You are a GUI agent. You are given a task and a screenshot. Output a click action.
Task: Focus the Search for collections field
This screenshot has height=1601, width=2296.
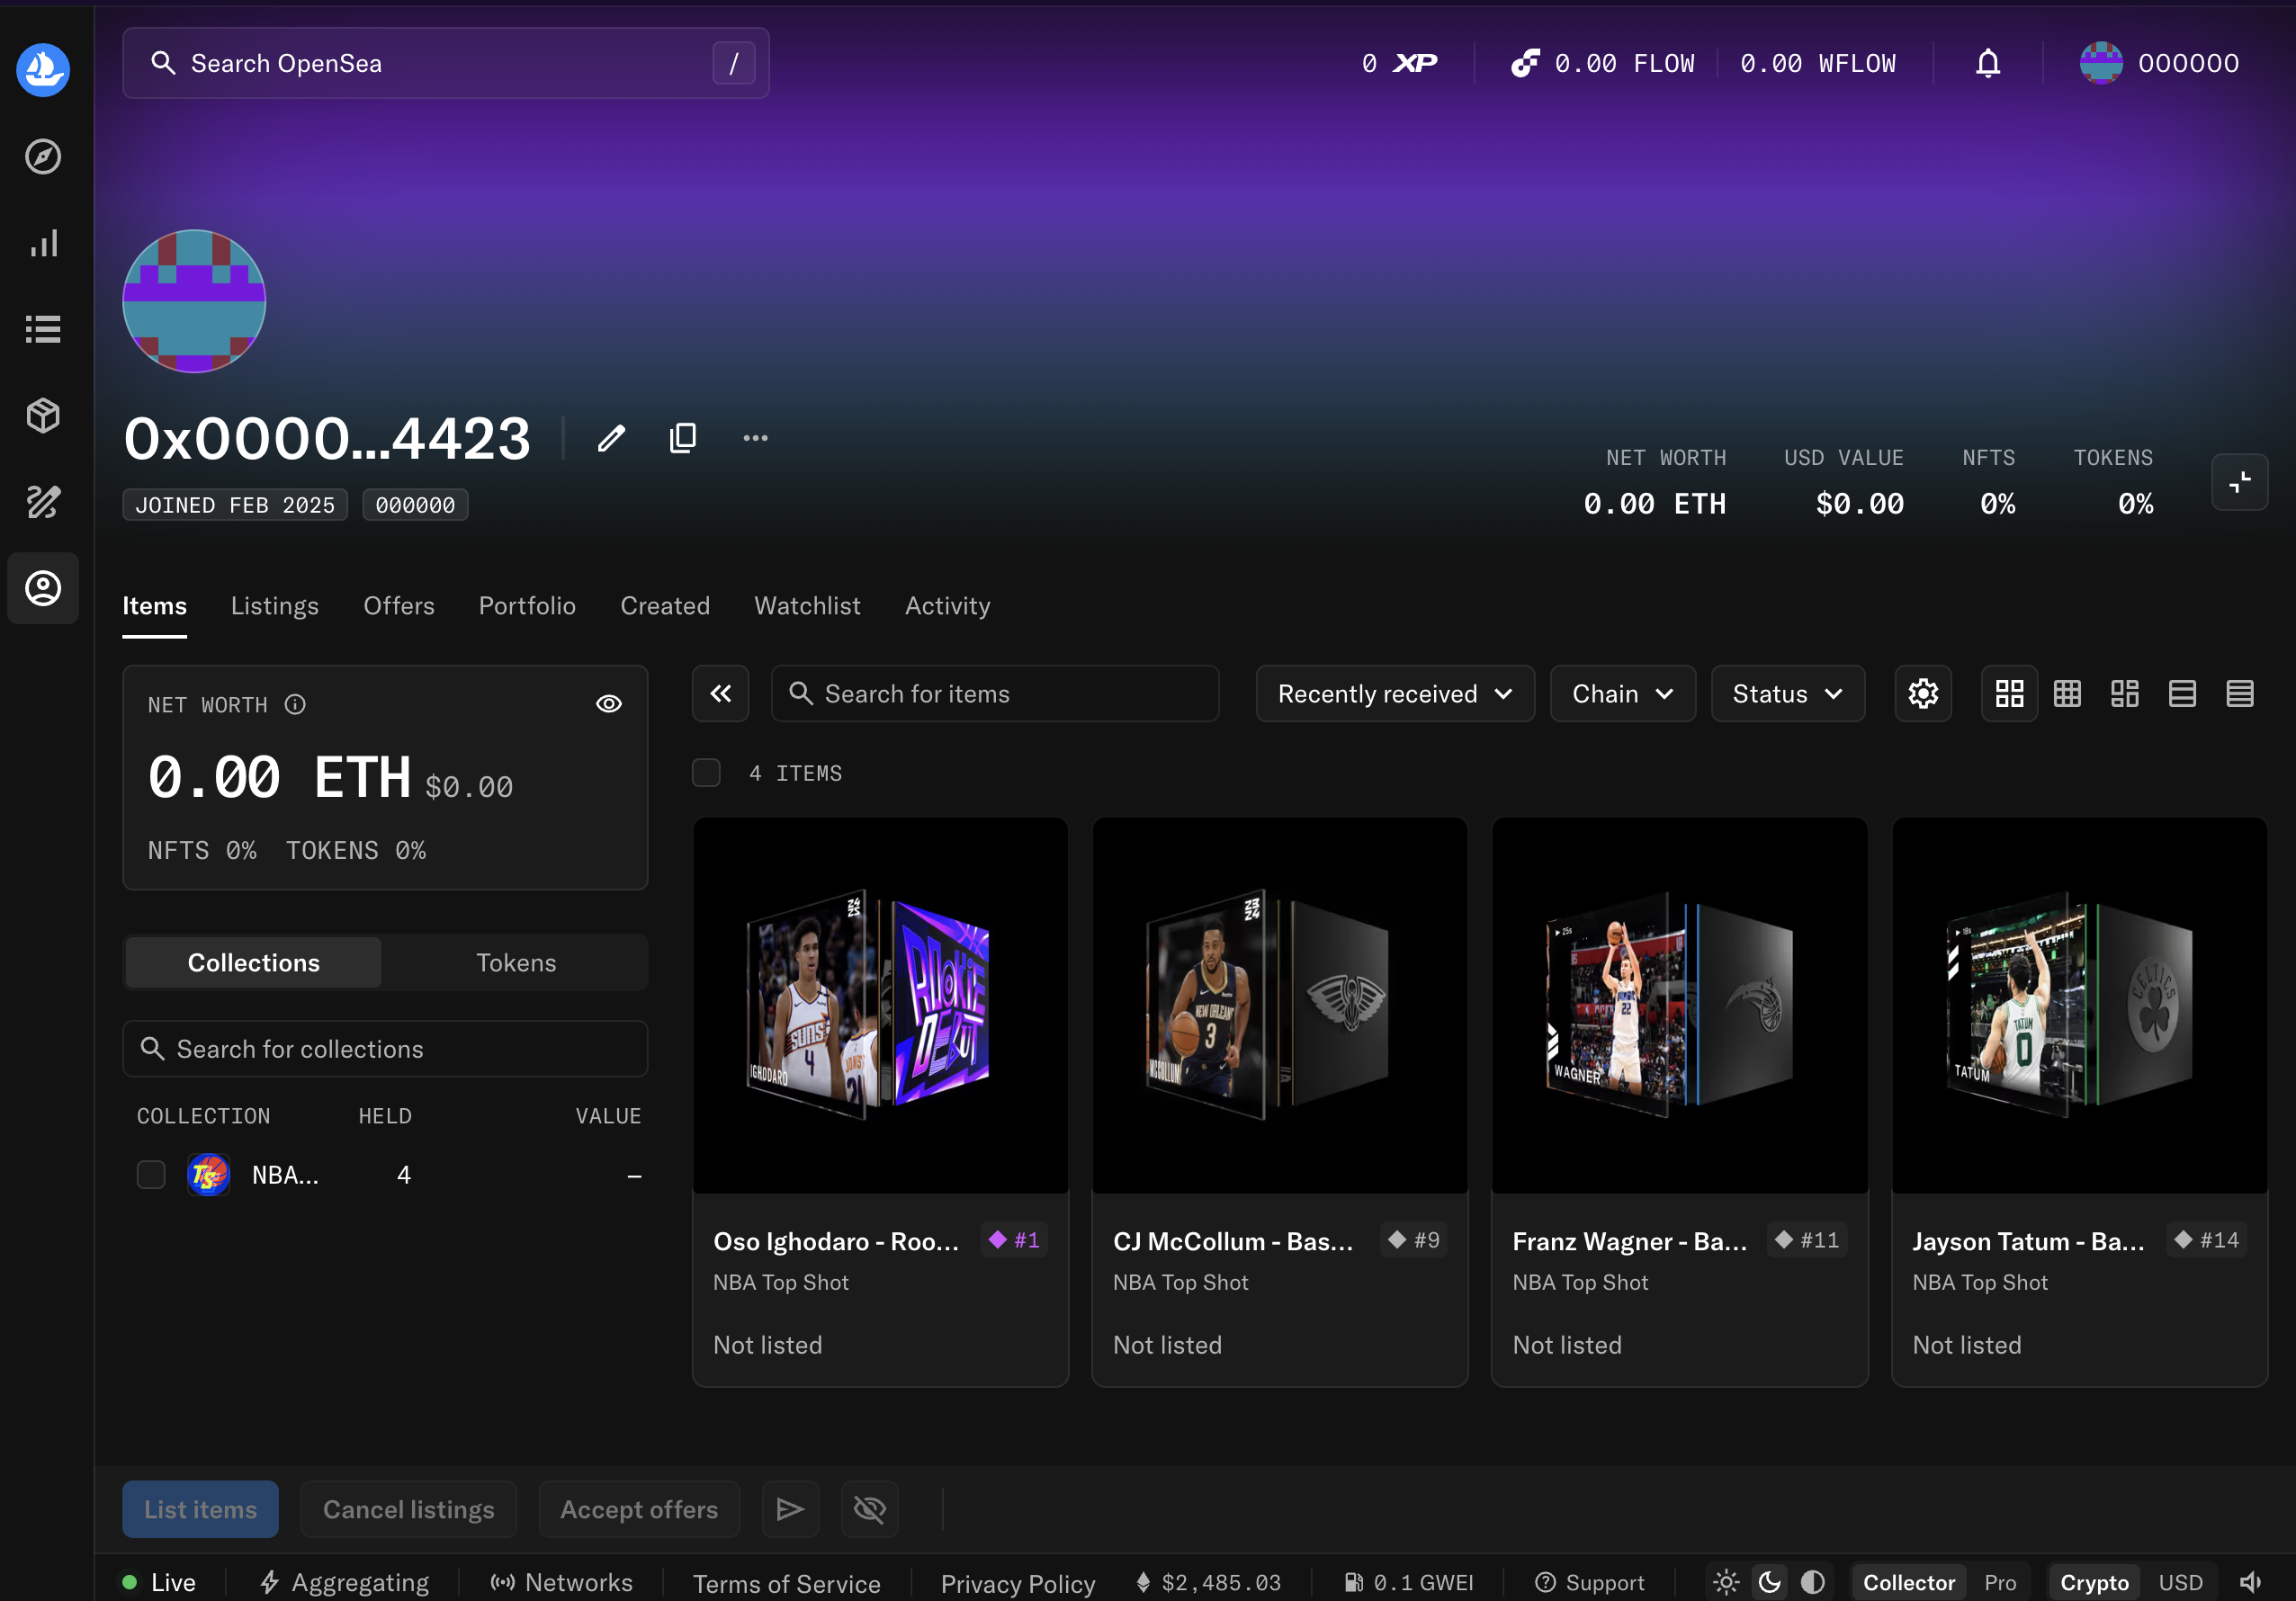pos(385,1048)
